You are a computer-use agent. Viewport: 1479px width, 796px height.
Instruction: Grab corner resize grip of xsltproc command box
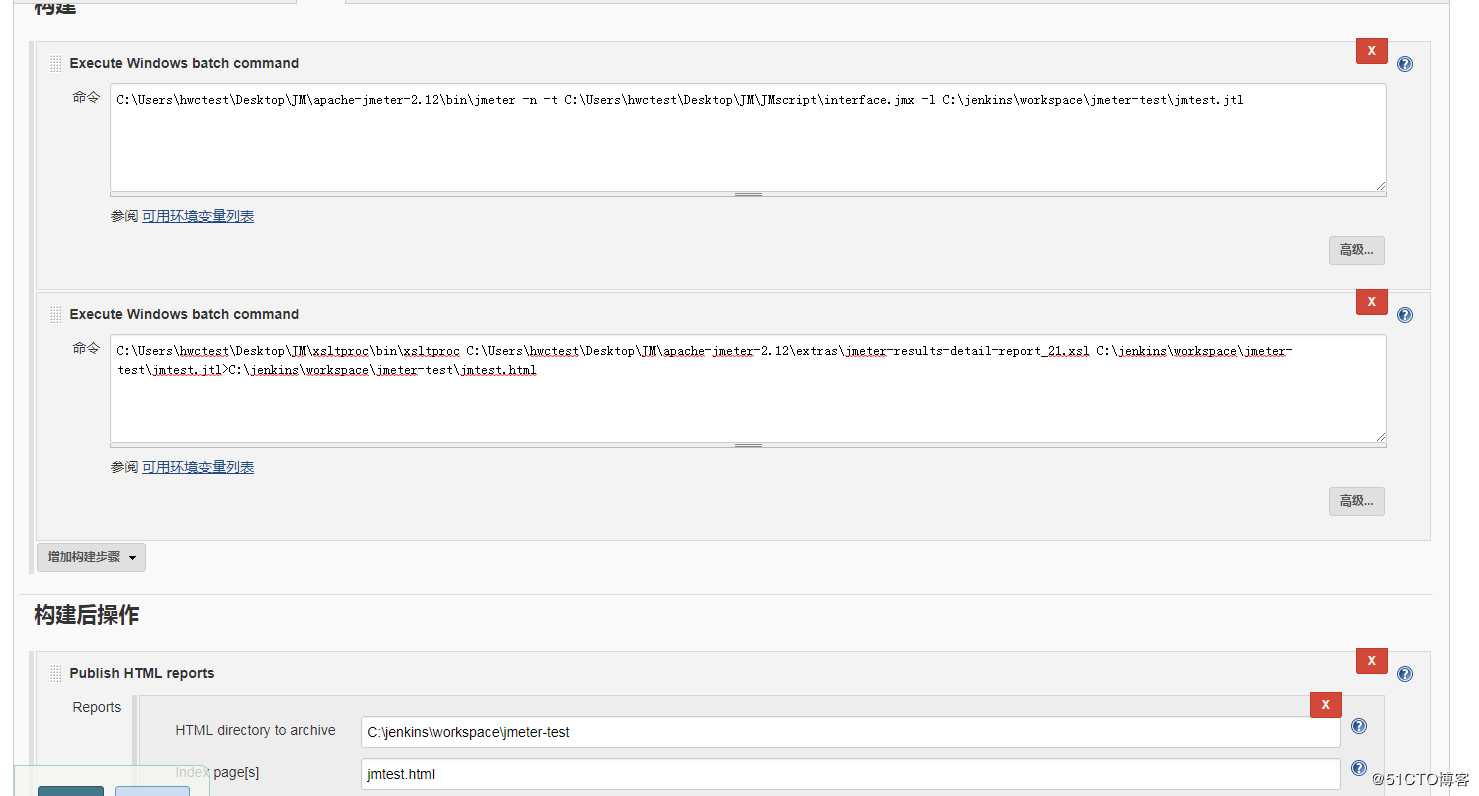point(1381,437)
